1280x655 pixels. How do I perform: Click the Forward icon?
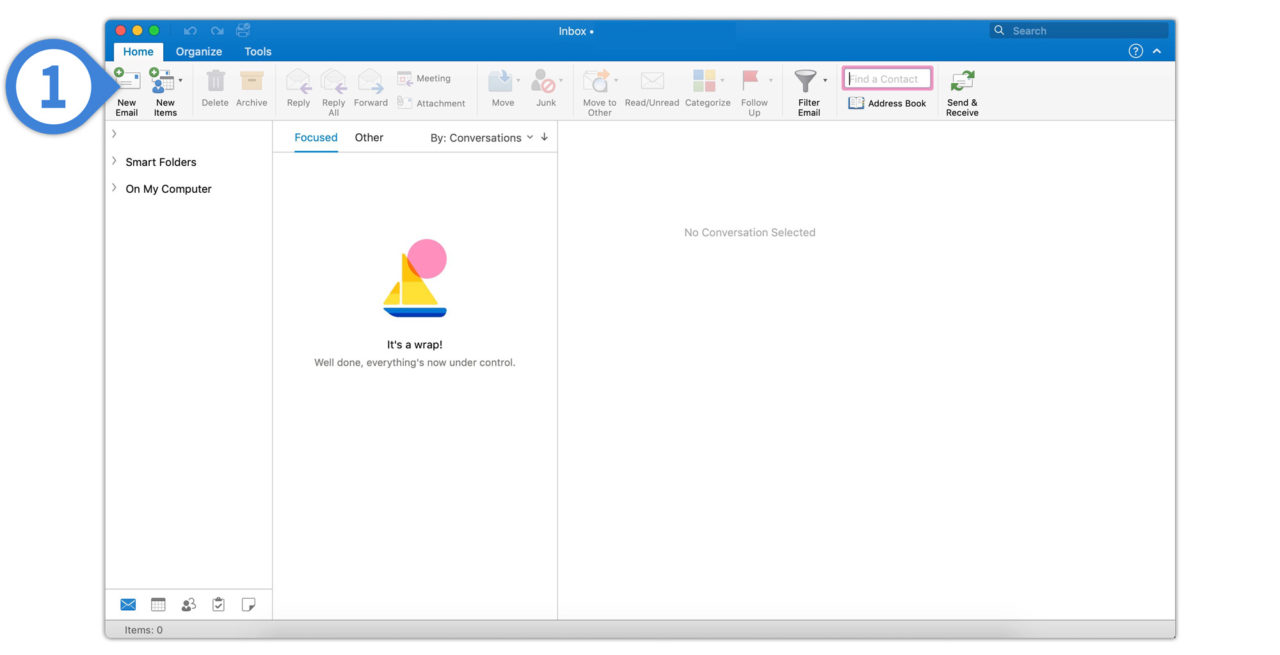pyautogui.click(x=370, y=81)
